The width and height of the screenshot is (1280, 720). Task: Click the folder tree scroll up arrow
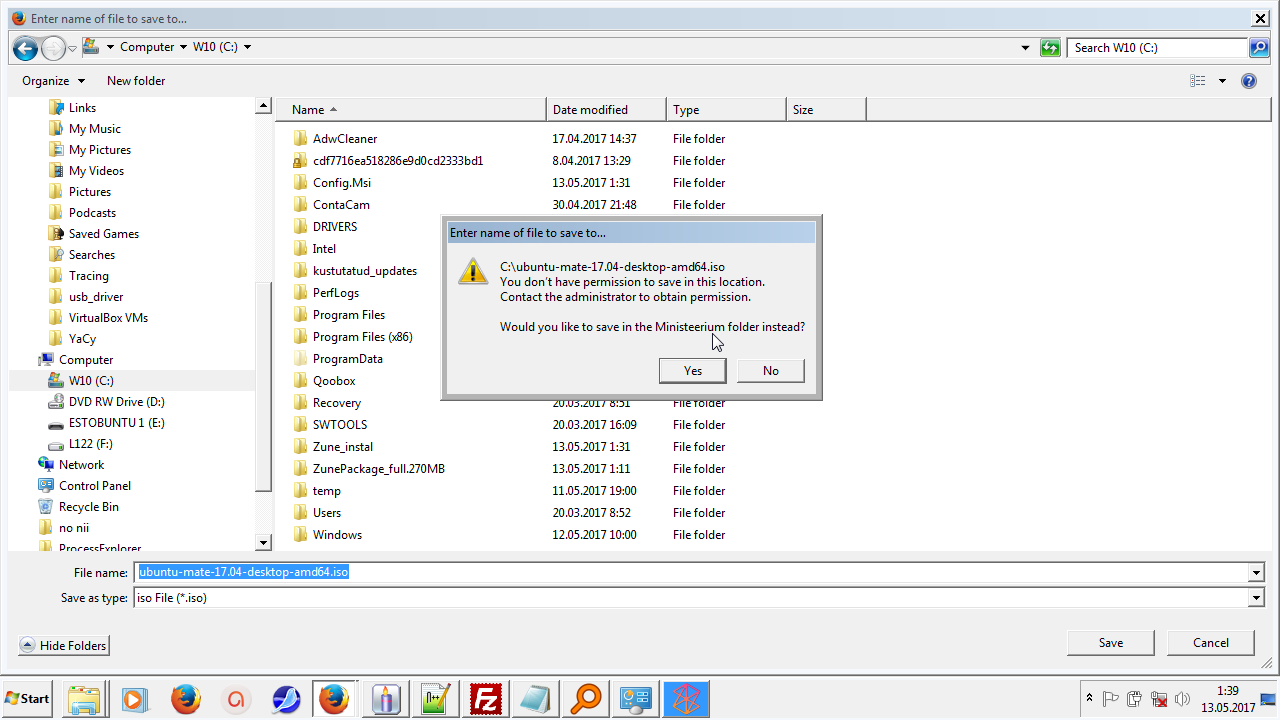pyautogui.click(x=264, y=106)
